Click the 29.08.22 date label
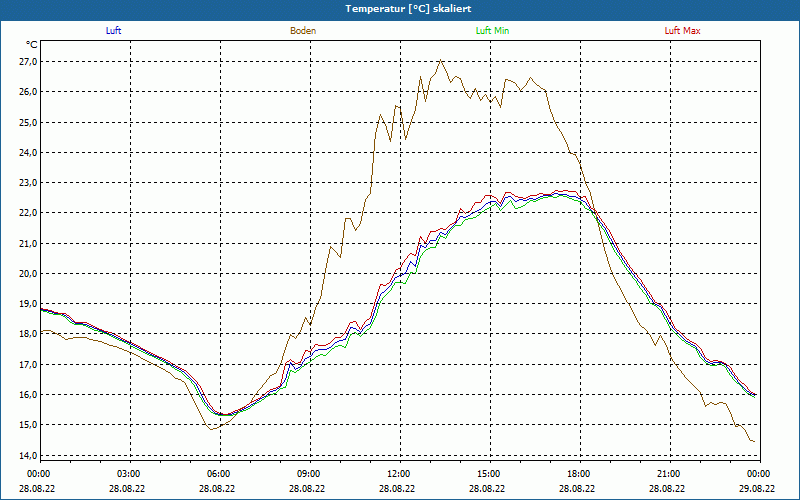This screenshot has width=800, height=500. pos(757,488)
